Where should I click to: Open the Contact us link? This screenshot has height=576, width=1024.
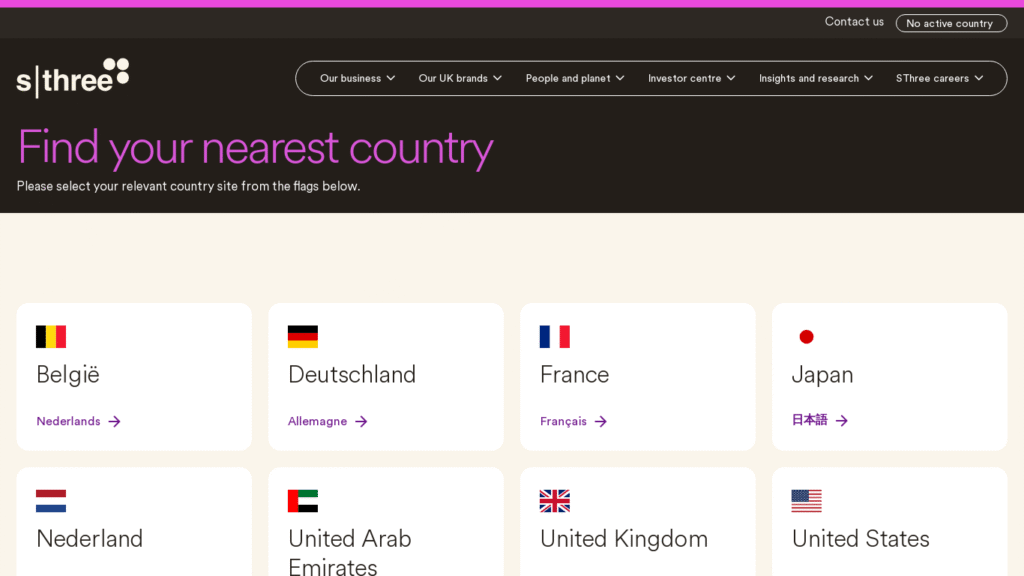click(854, 22)
